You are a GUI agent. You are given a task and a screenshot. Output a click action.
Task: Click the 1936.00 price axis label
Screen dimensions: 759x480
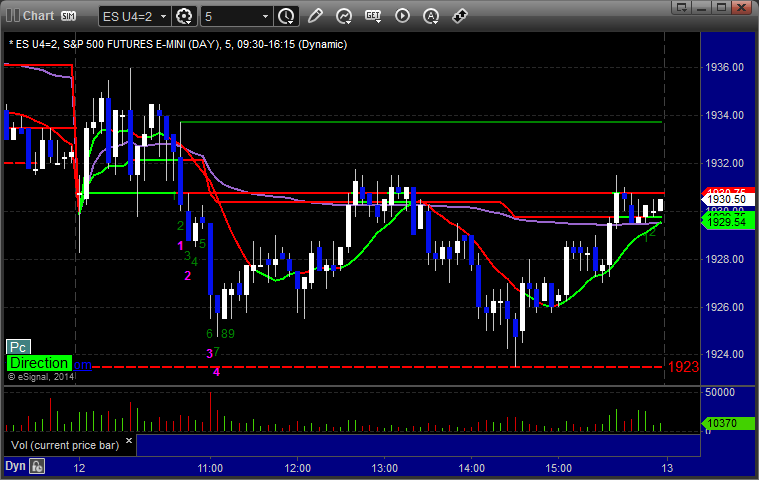click(x=725, y=67)
